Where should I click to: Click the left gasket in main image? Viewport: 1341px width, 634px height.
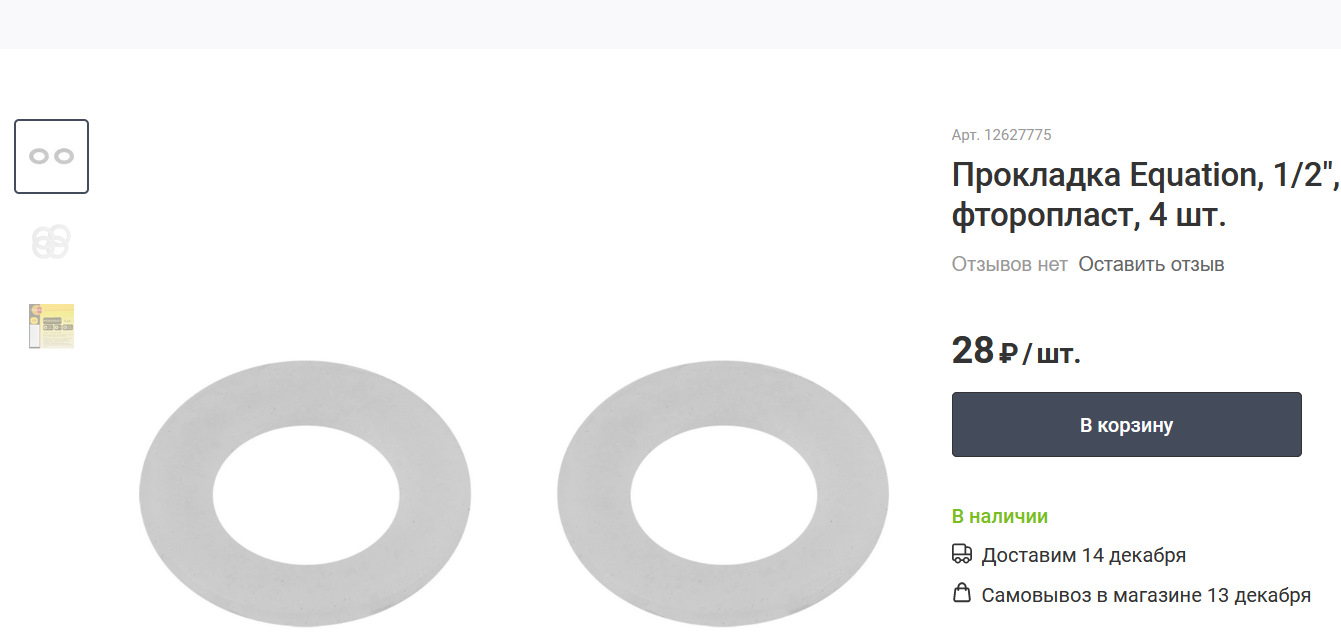[x=176, y=494]
